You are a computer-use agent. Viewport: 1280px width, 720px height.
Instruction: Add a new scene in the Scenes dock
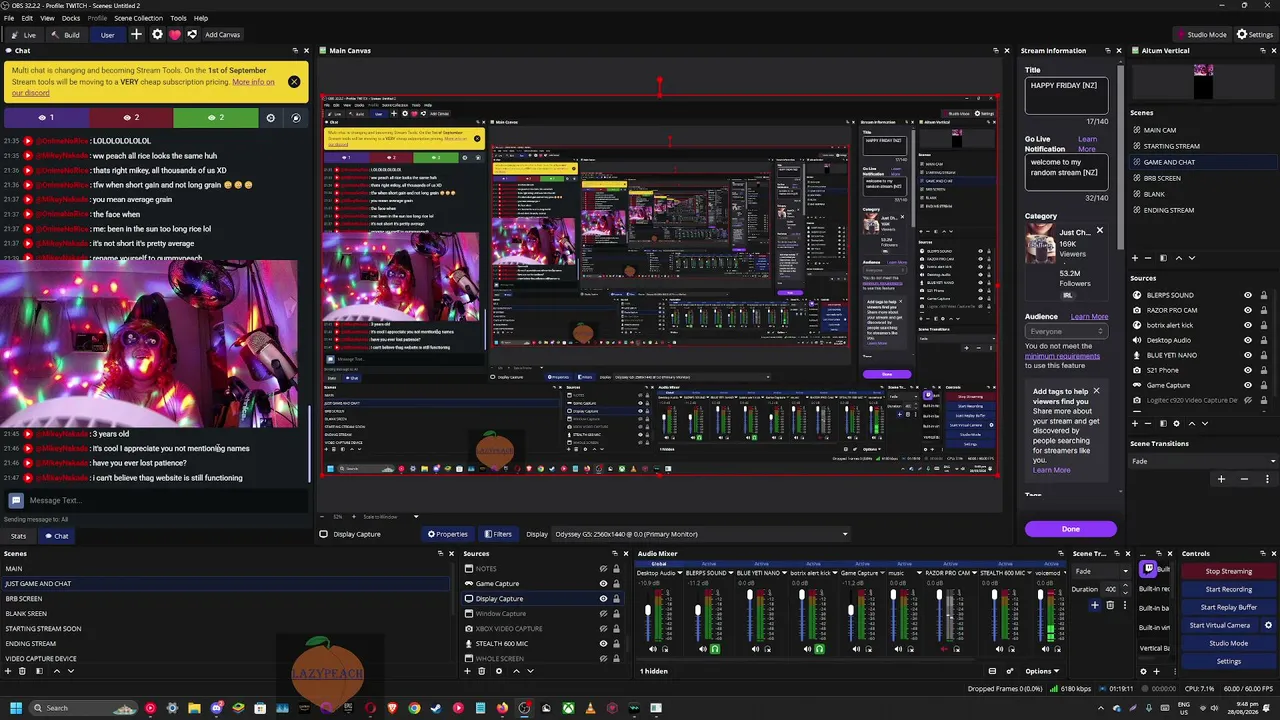pyautogui.click(x=8, y=671)
